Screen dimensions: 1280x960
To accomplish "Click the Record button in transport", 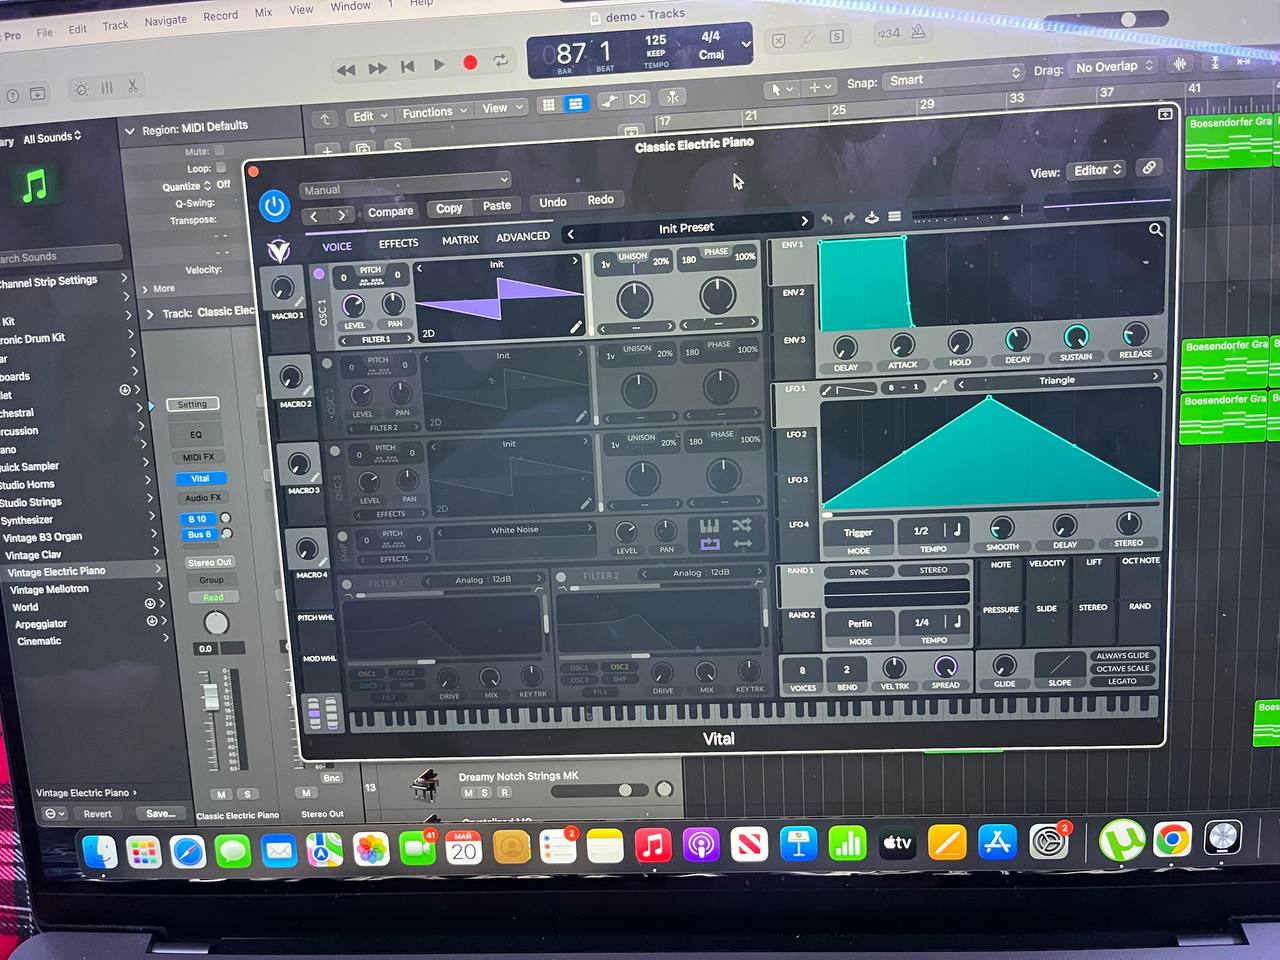I will coord(470,63).
